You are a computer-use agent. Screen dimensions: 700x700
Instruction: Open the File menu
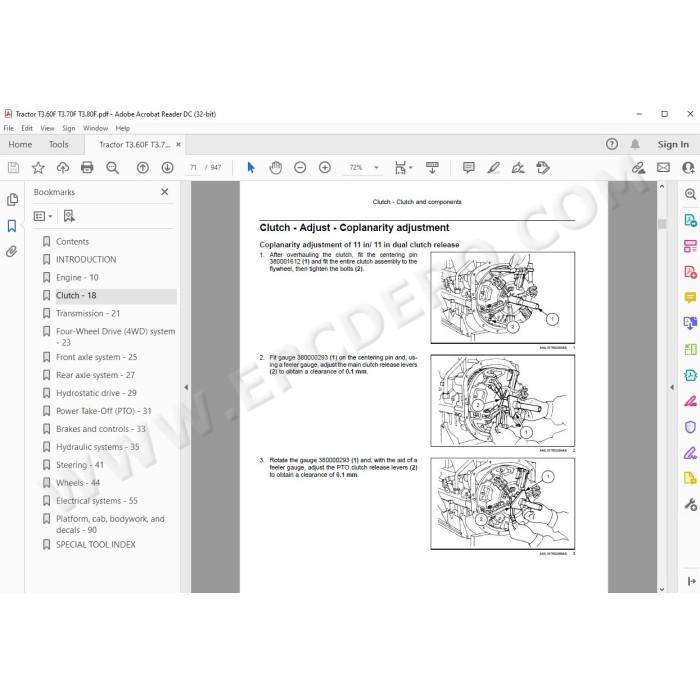(8, 128)
